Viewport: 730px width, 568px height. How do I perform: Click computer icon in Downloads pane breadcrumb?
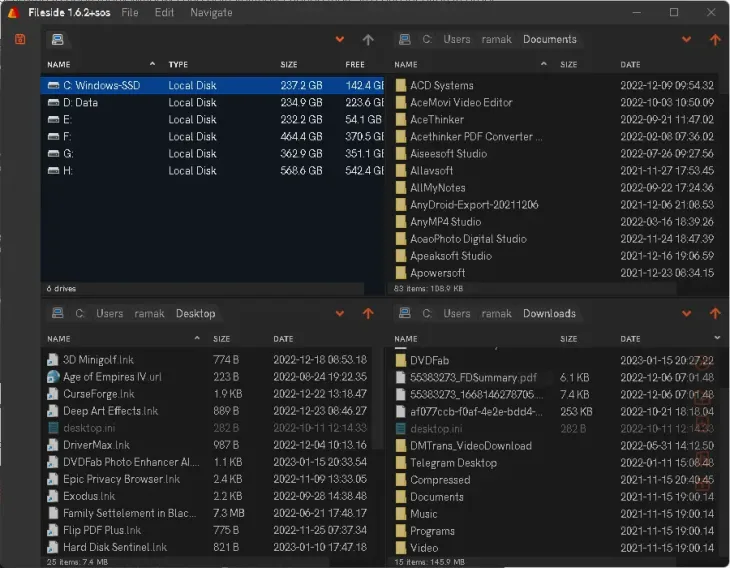click(x=404, y=313)
